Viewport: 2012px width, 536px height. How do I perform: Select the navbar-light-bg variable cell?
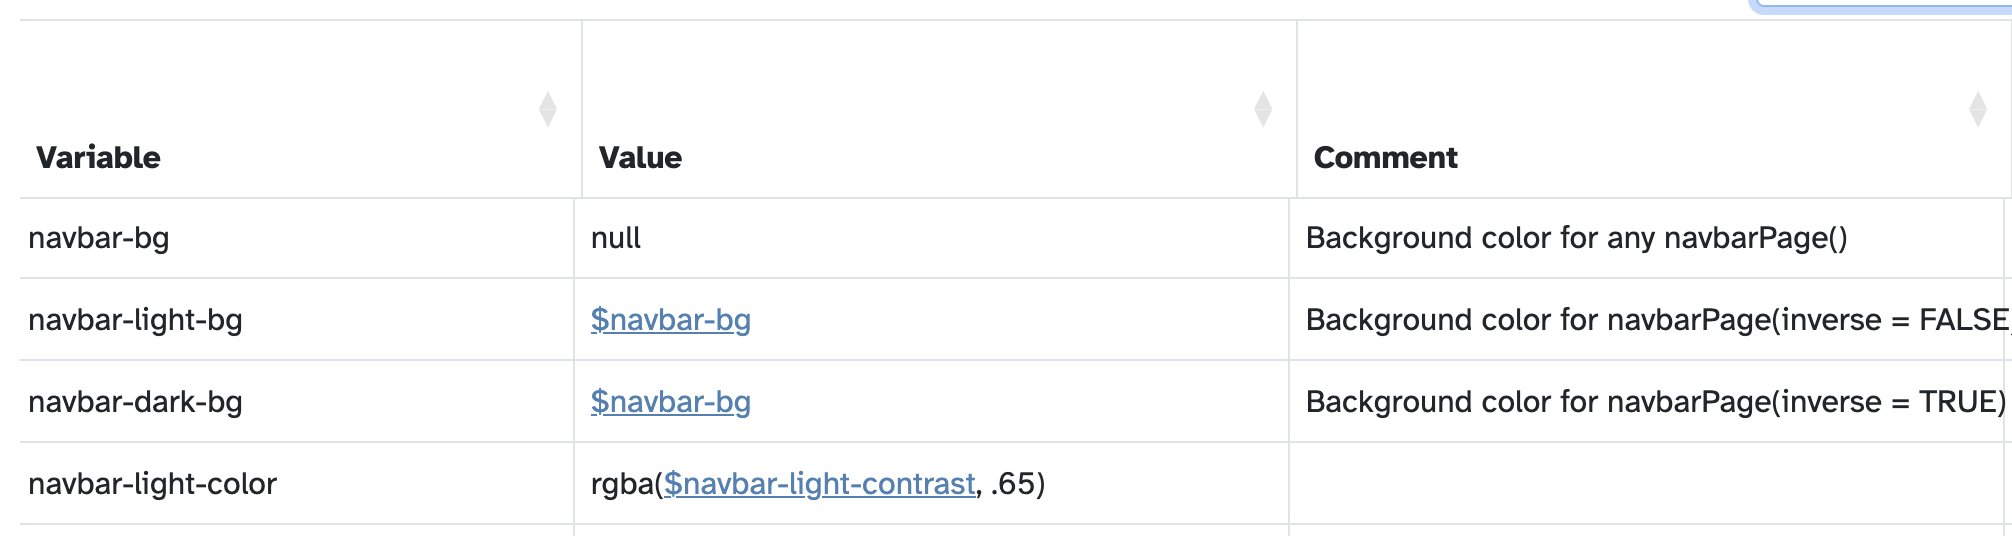click(136, 320)
